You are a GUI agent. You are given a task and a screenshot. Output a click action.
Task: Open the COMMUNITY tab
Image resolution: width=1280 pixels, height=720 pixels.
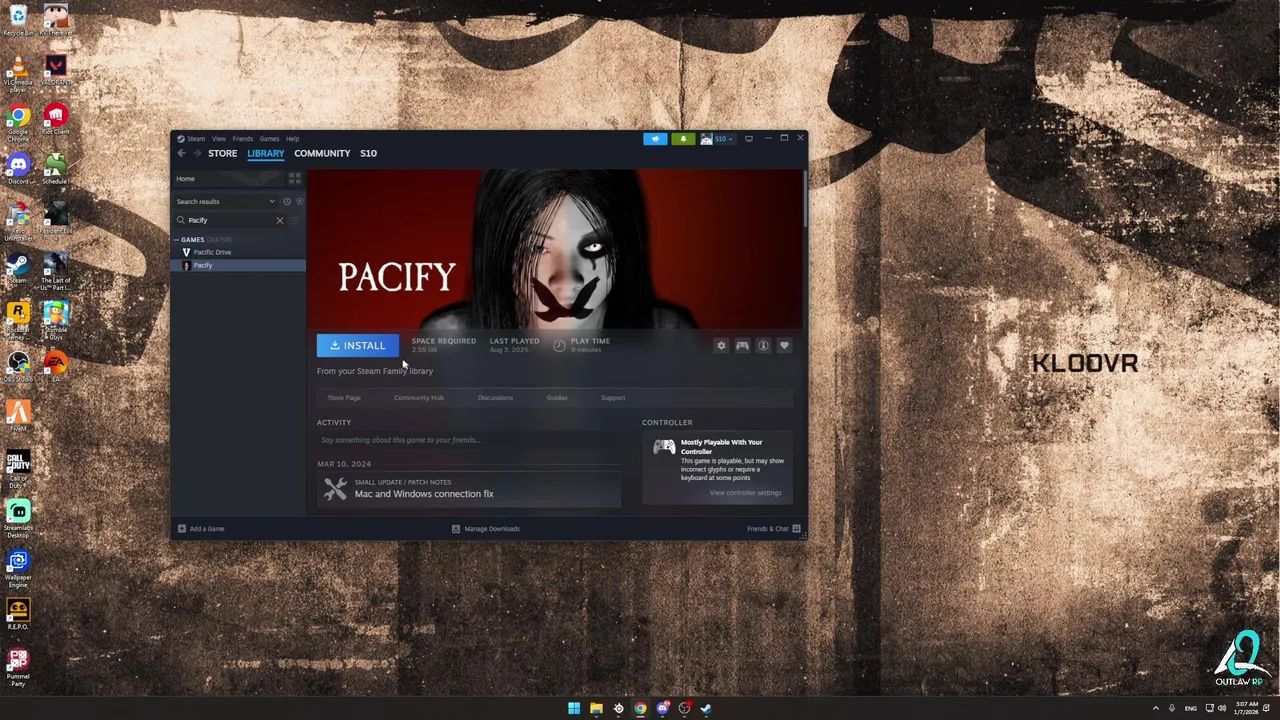(322, 153)
